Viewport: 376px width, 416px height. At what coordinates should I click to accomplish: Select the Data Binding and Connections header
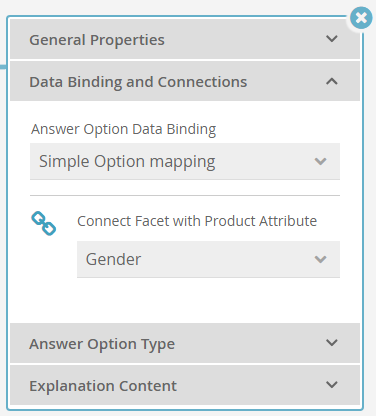[x=185, y=81]
